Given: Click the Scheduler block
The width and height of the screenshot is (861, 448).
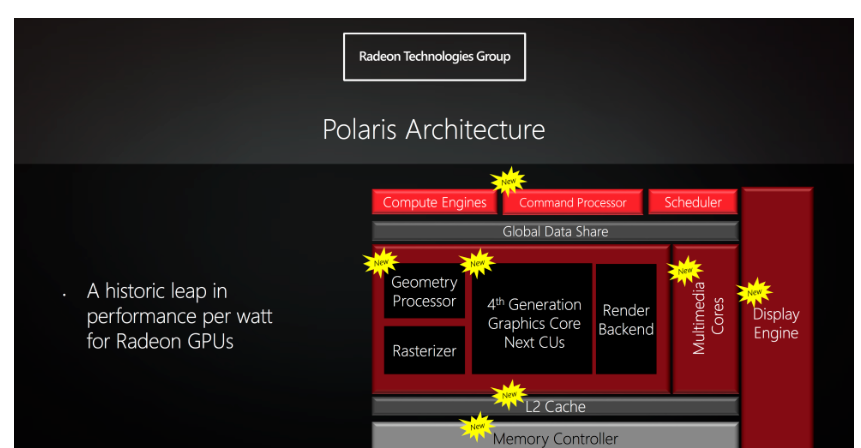Looking at the screenshot, I should [693, 202].
